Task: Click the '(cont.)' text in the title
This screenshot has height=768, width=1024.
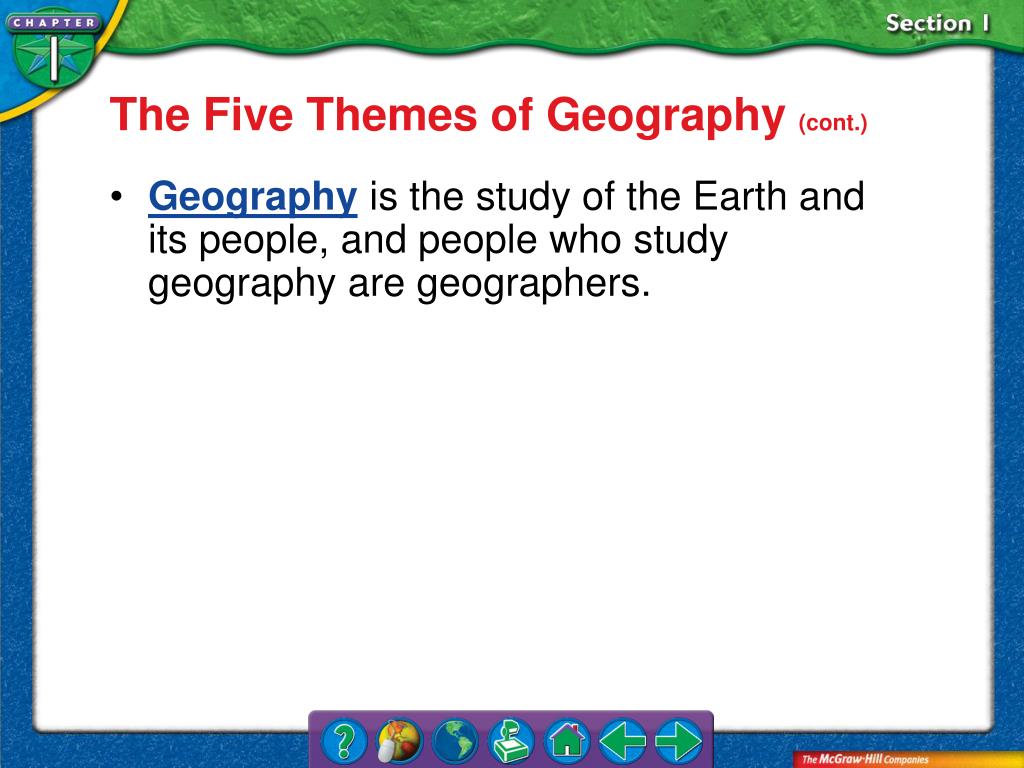Action: click(833, 123)
